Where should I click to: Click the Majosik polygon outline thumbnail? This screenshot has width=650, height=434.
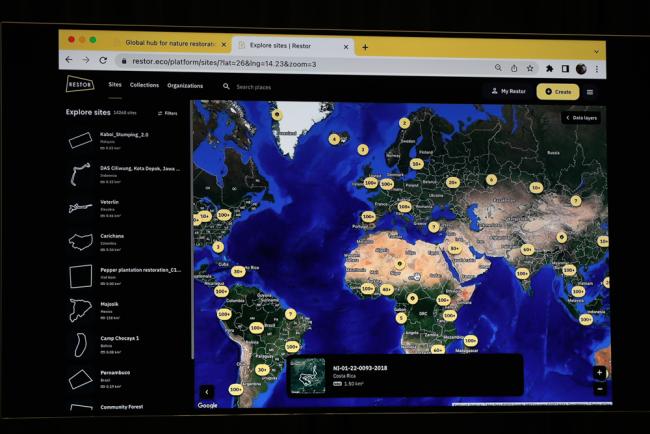tap(80, 310)
